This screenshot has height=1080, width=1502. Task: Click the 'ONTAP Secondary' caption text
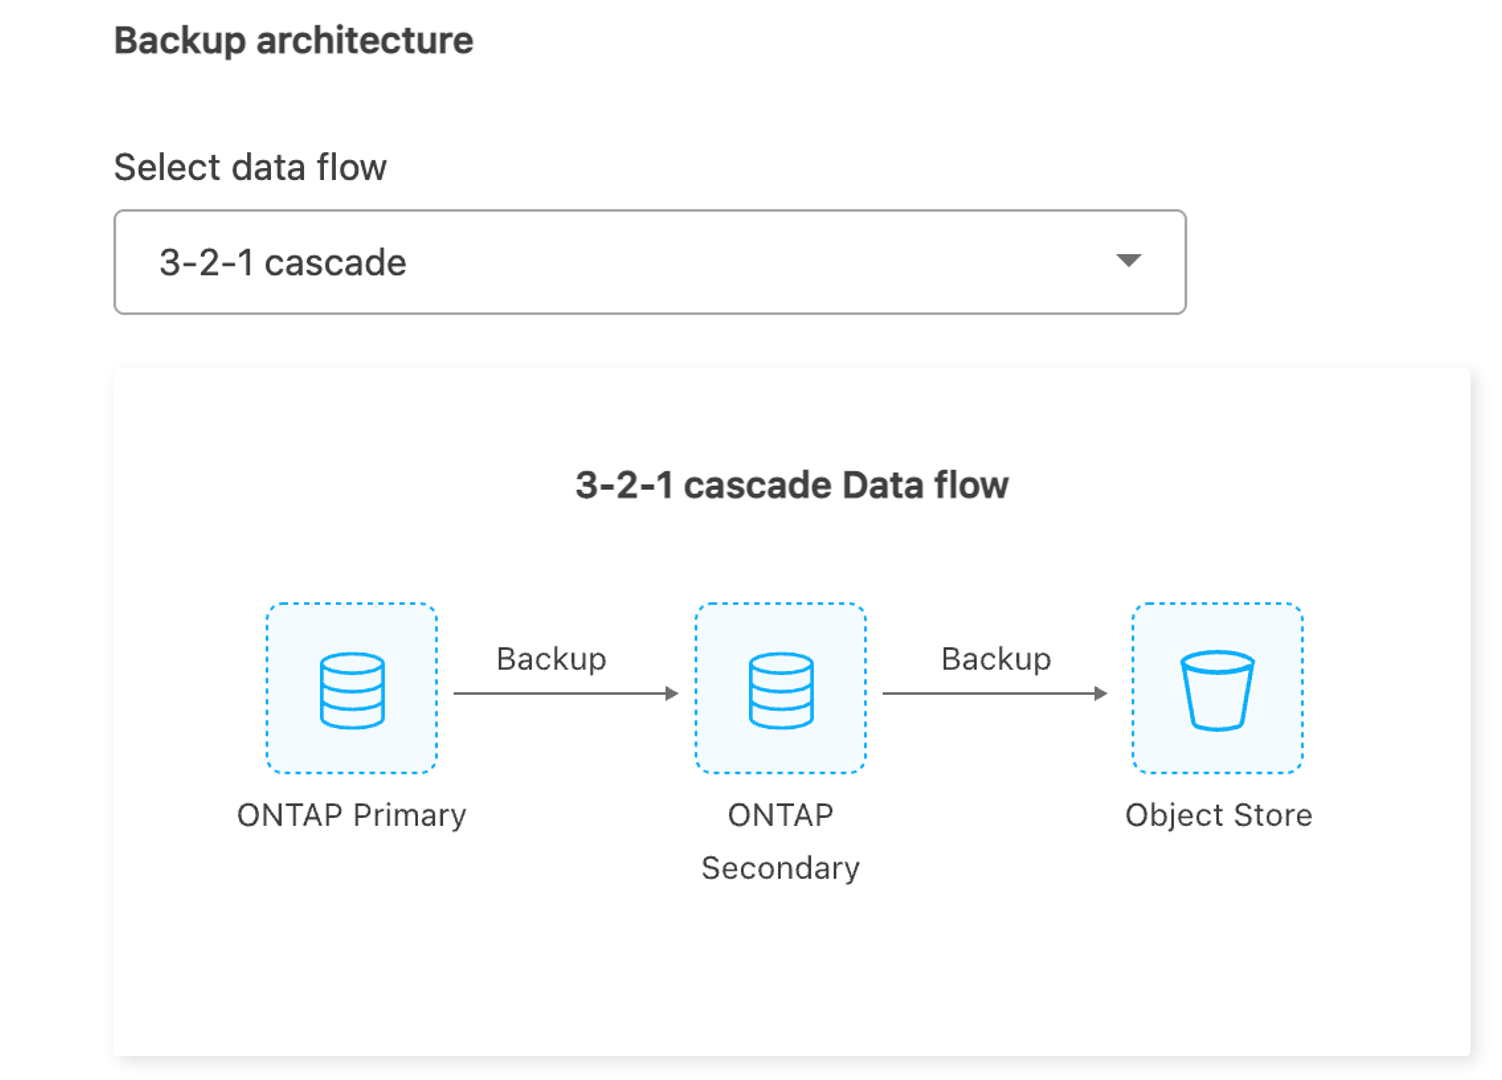781,840
